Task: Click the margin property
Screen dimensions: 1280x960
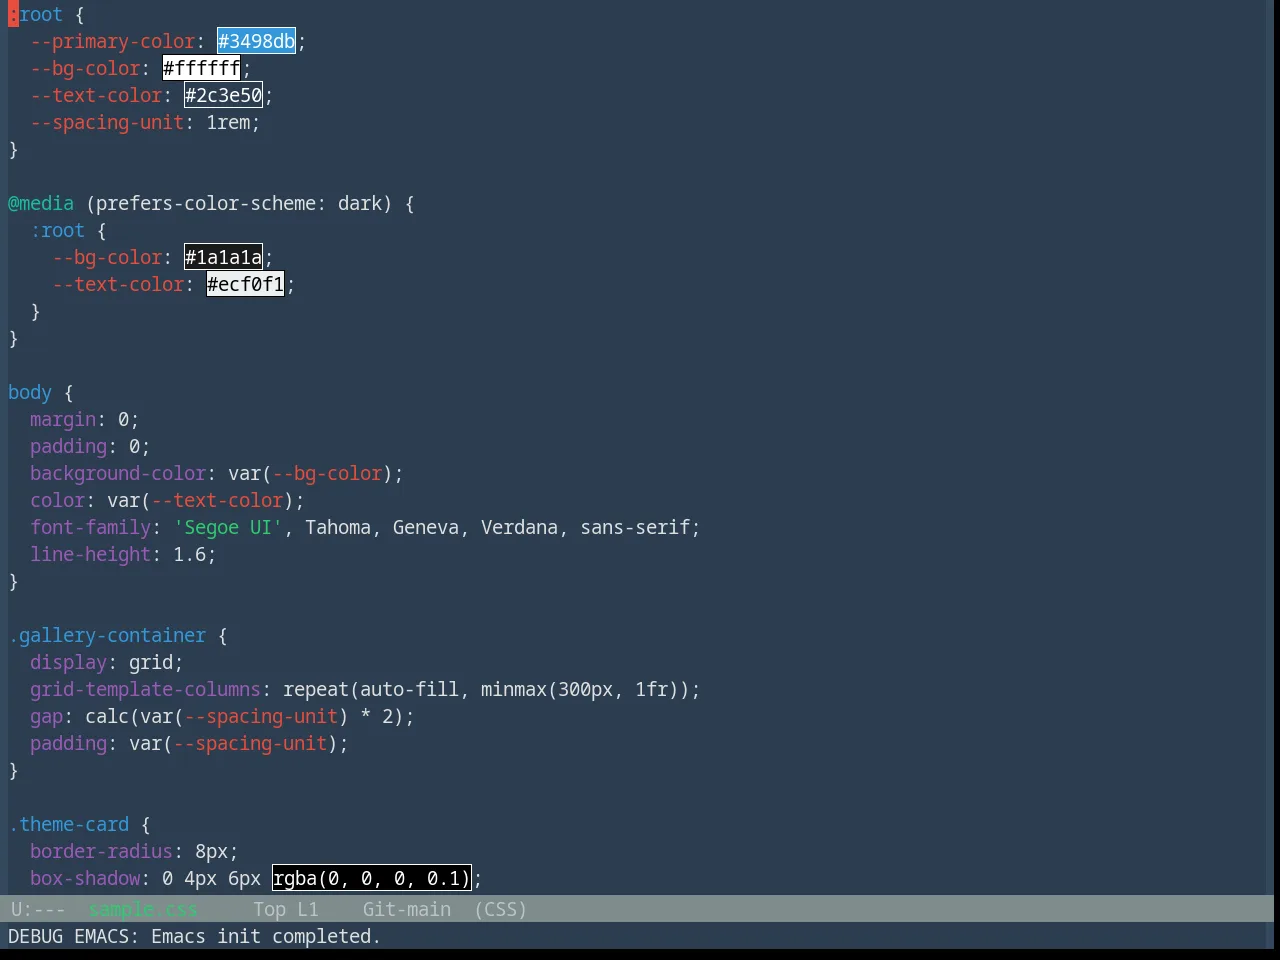Action: (63, 419)
